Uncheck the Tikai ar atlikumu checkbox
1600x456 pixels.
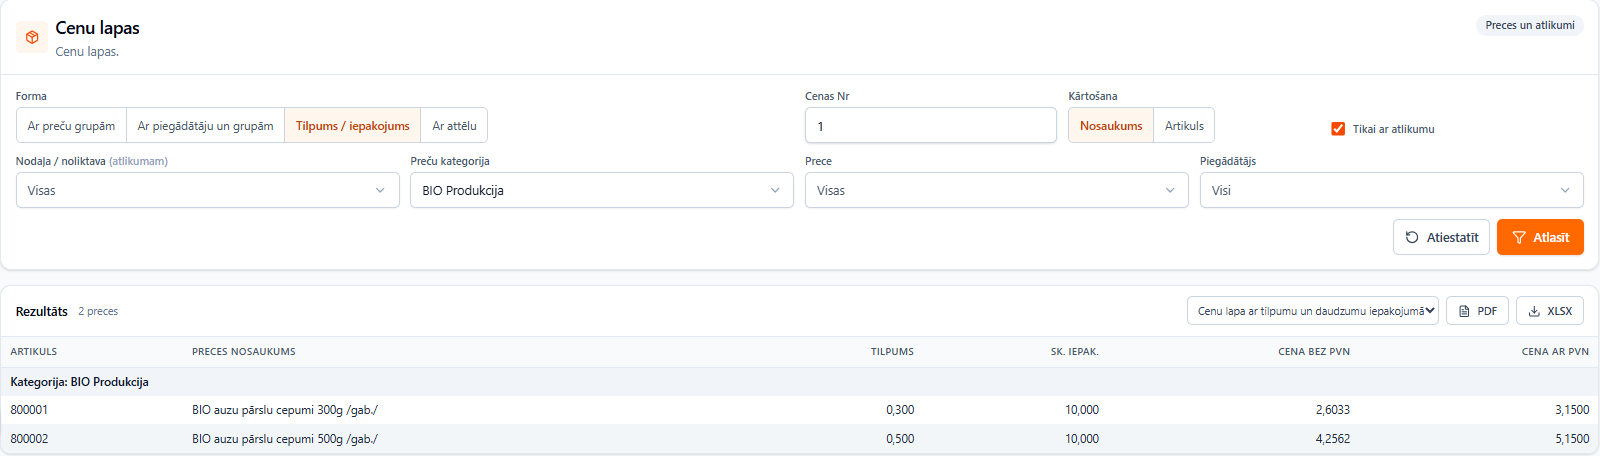coord(1338,129)
